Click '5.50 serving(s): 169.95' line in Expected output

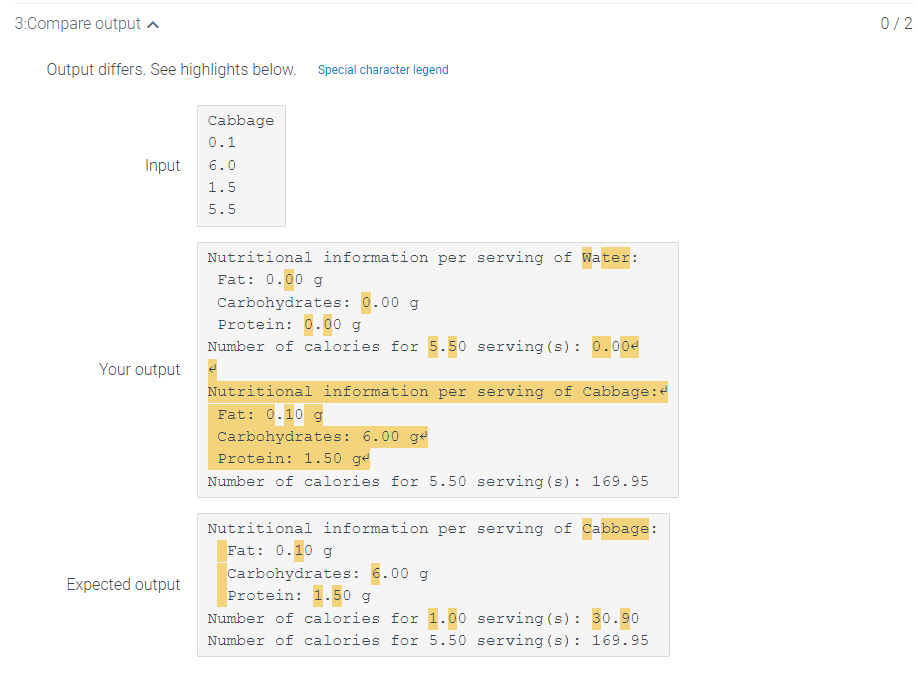[428, 640]
